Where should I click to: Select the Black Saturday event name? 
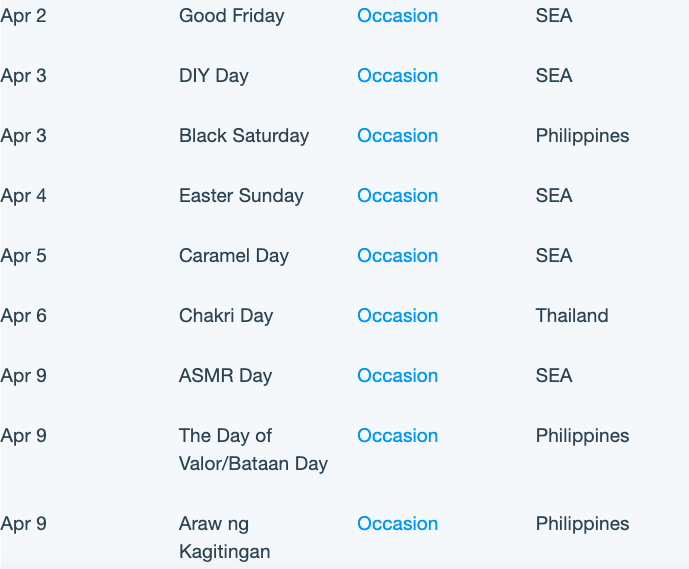[244, 136]
